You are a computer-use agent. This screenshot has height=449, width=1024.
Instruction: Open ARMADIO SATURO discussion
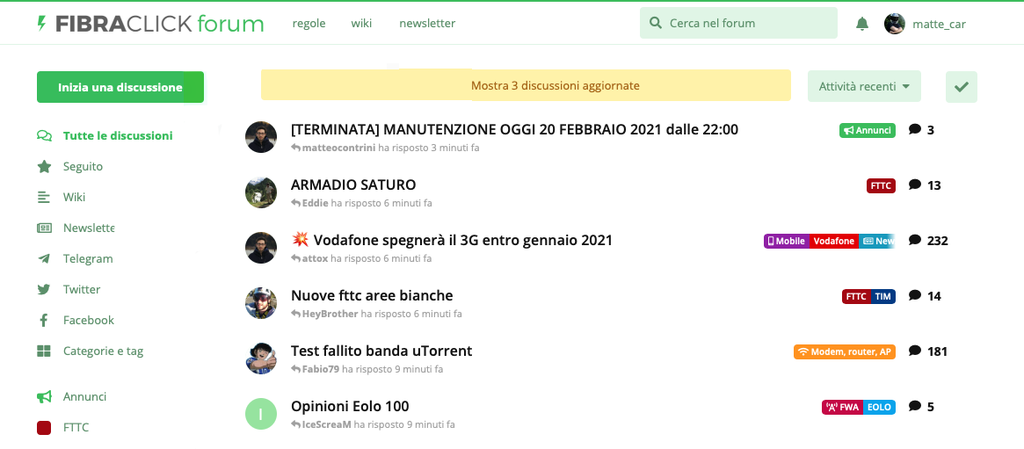coord(353,185)
